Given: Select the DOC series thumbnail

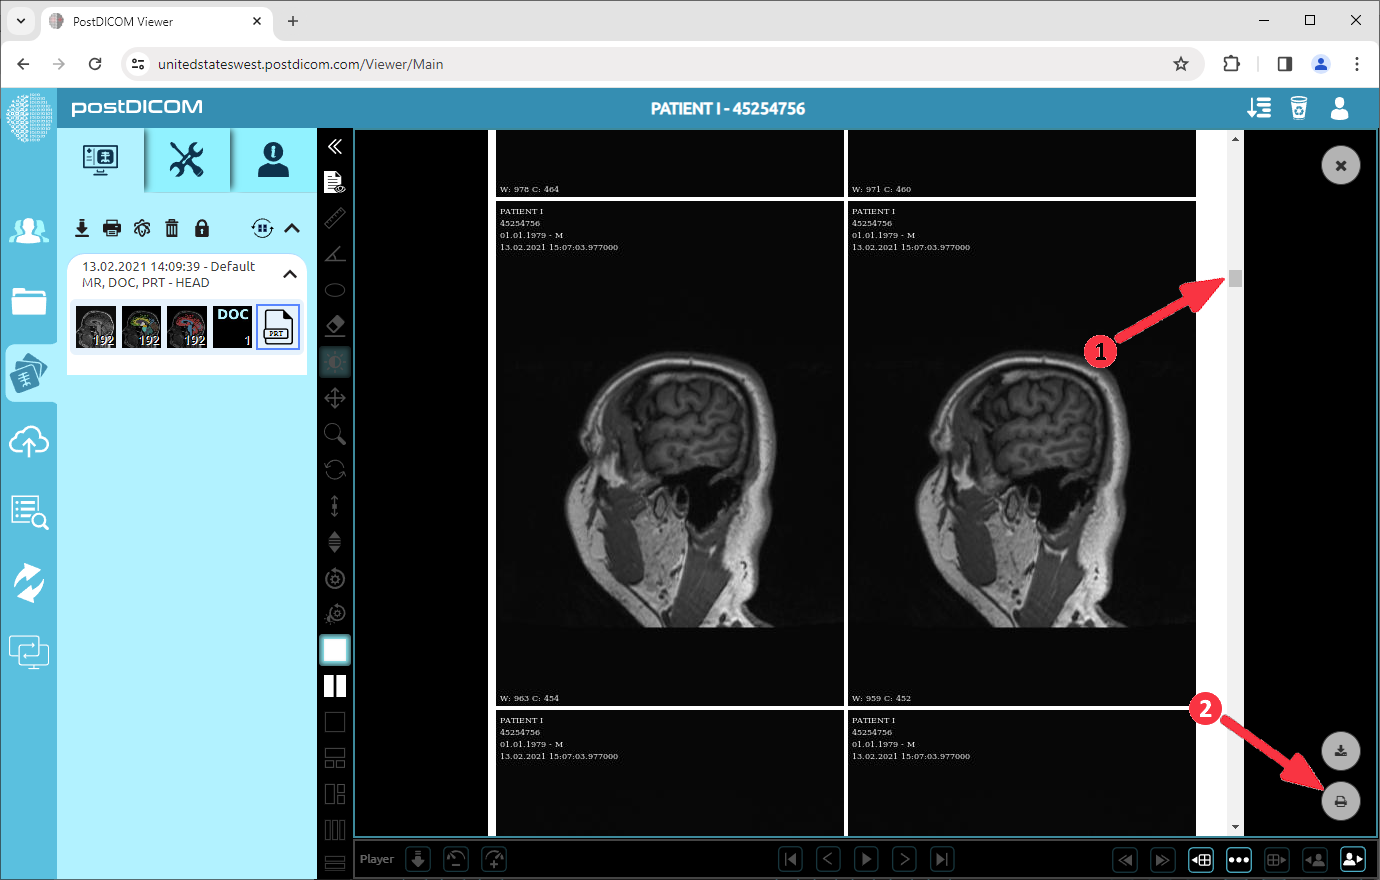Looking at the screenshot, I should click(231, 326).
